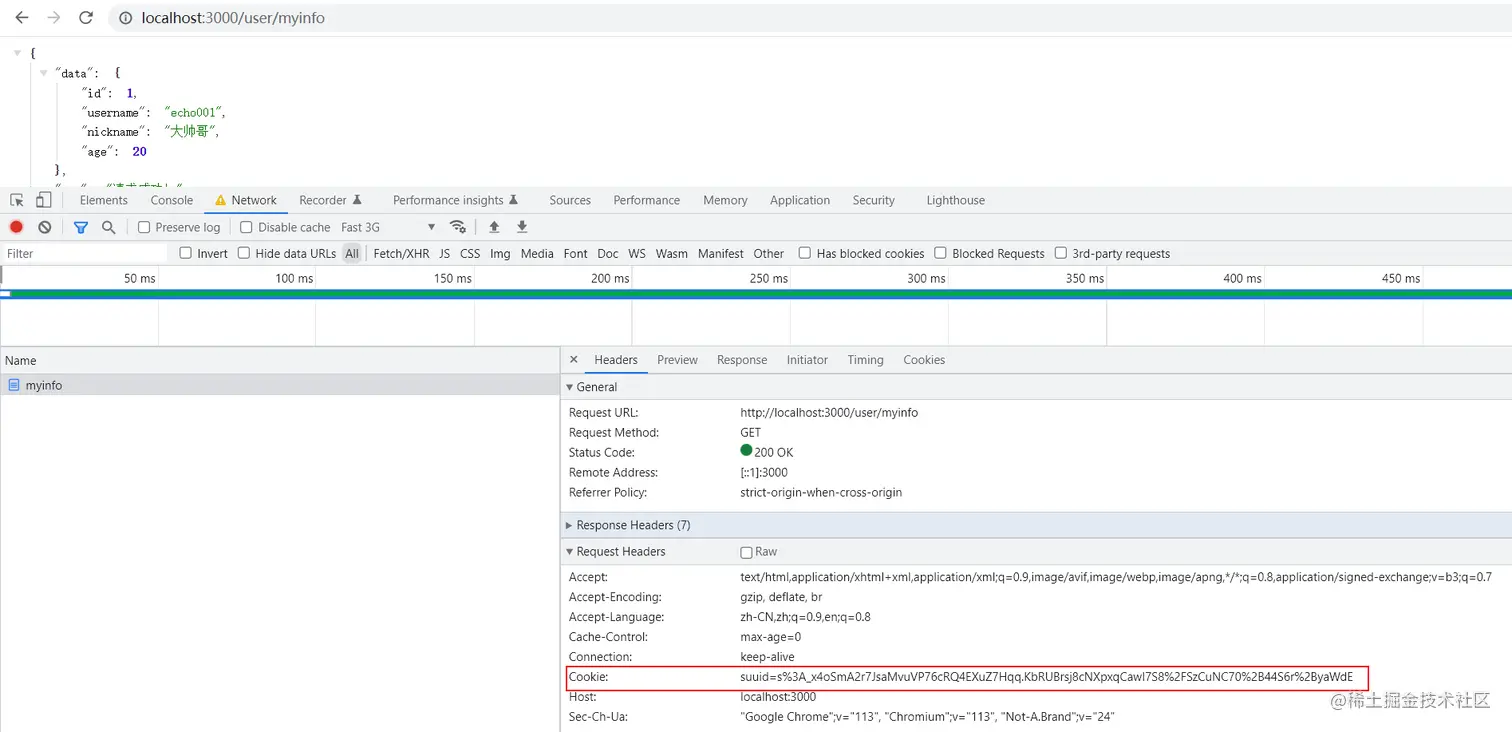1512x732 pixels.
Task: Open the Elements tab
Action: (104, 200)
